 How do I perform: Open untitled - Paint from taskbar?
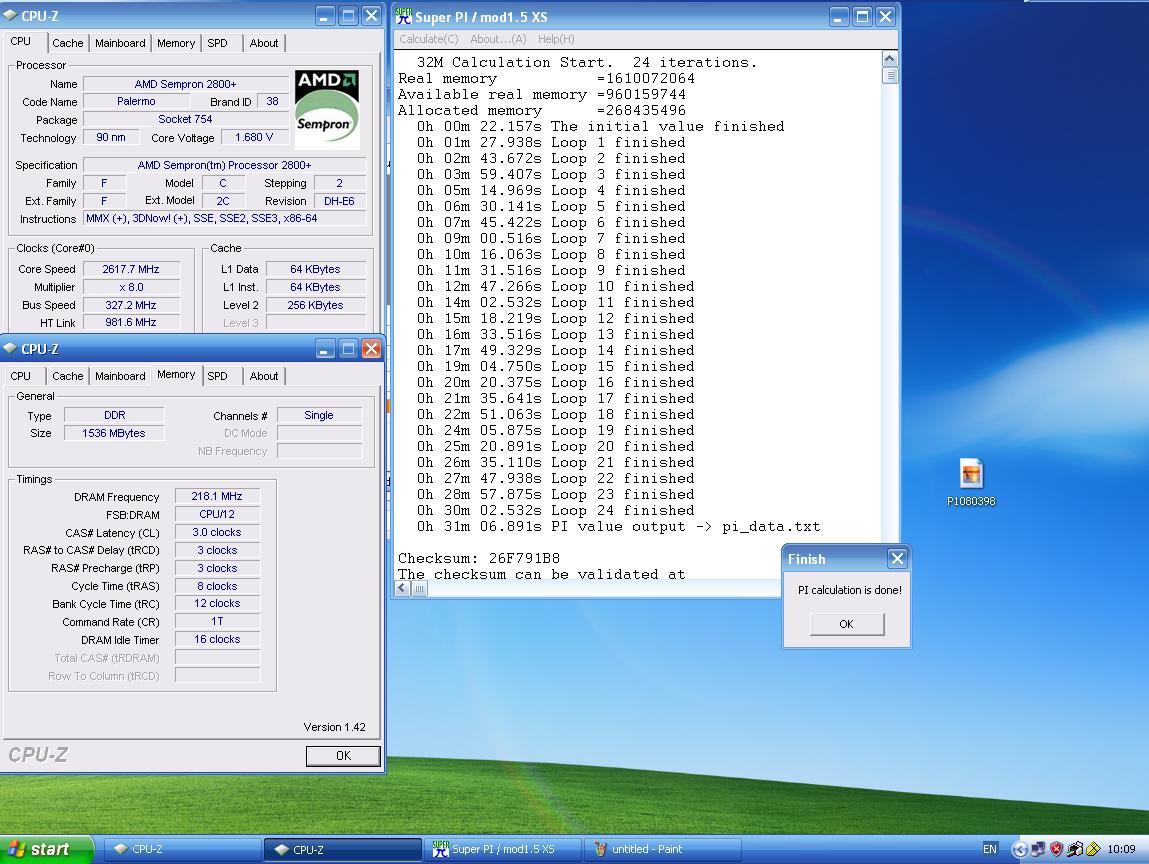pyautogui.click(x=662, y=849)
